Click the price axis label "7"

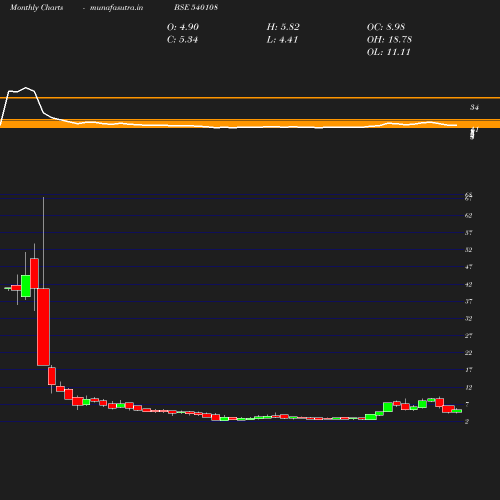467,404
